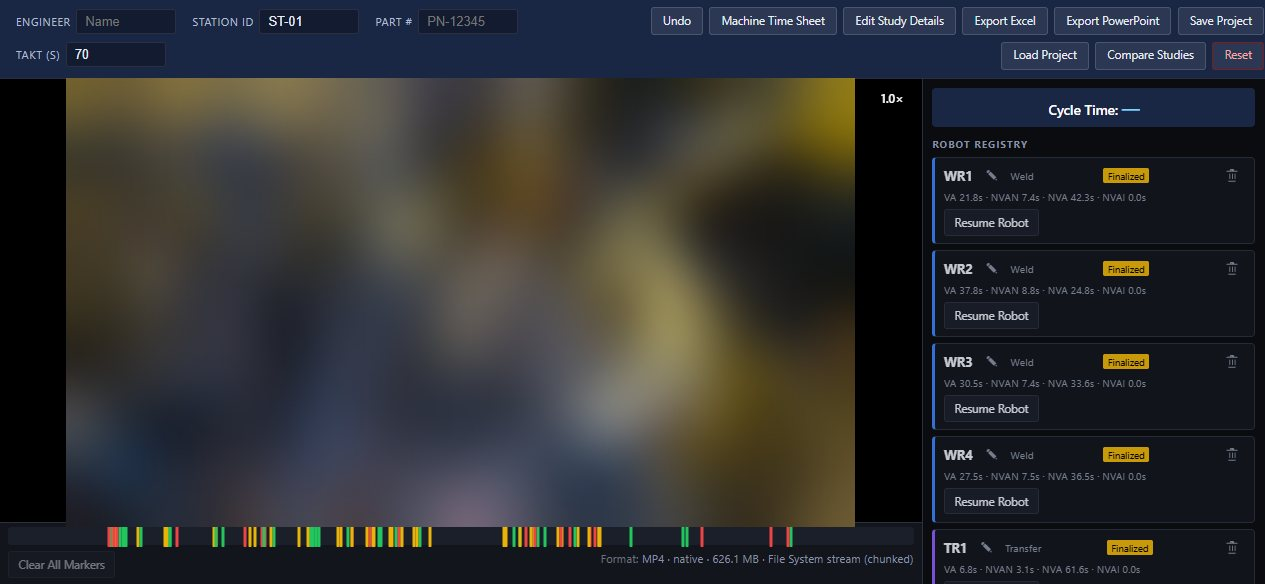The image size is (1265, 584).
Task: Select the WR3 robot name
Action: click(x=958, y=362)
